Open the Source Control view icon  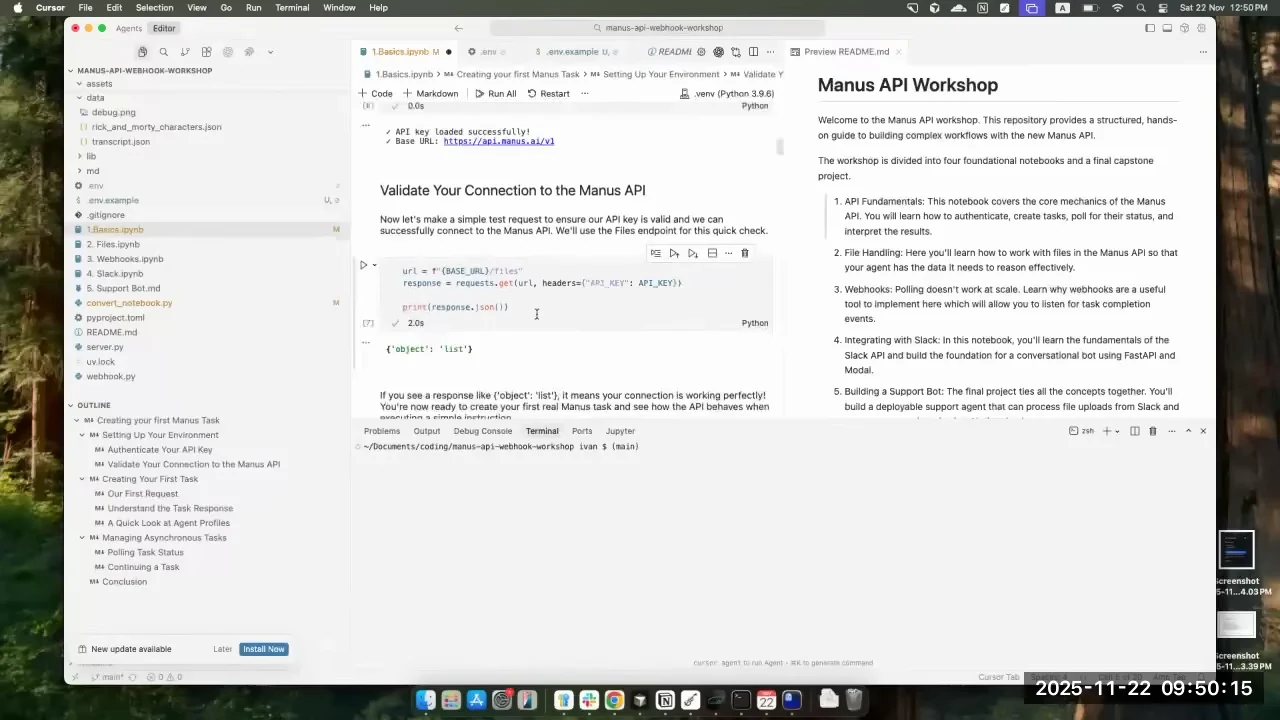point(185,52)
